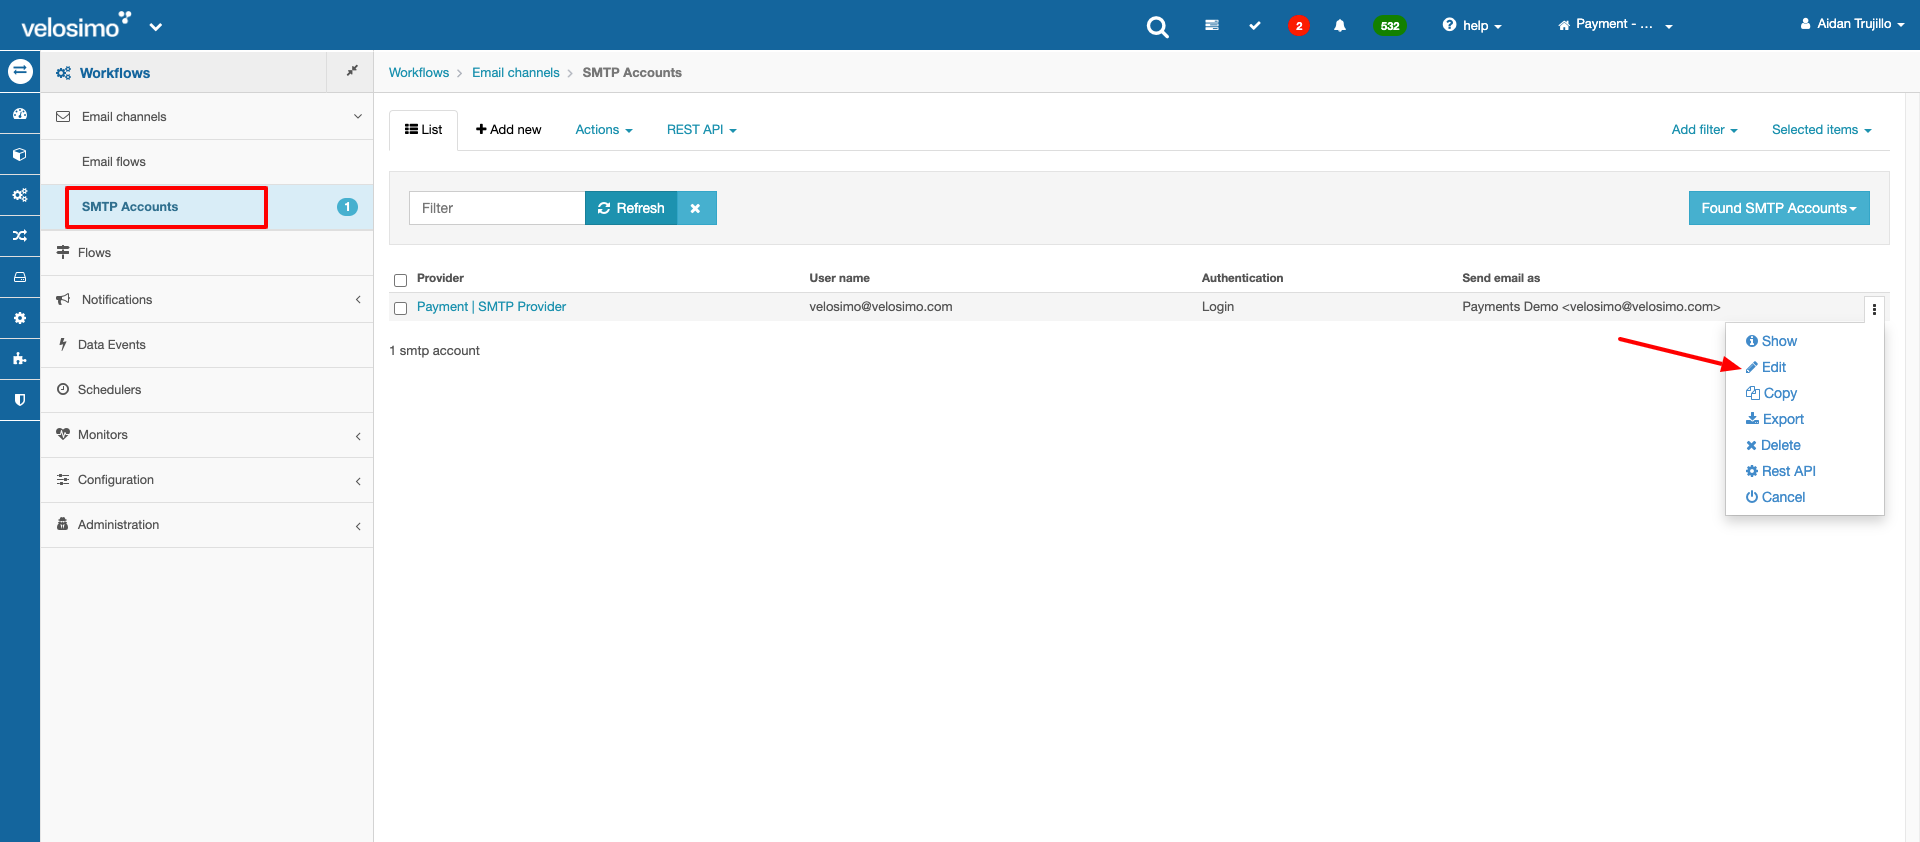Image resolution: width=1920 pixels, height=842 pixels.
Task: Go to Workflows breadcrumb link
Action: coord(419,73)
